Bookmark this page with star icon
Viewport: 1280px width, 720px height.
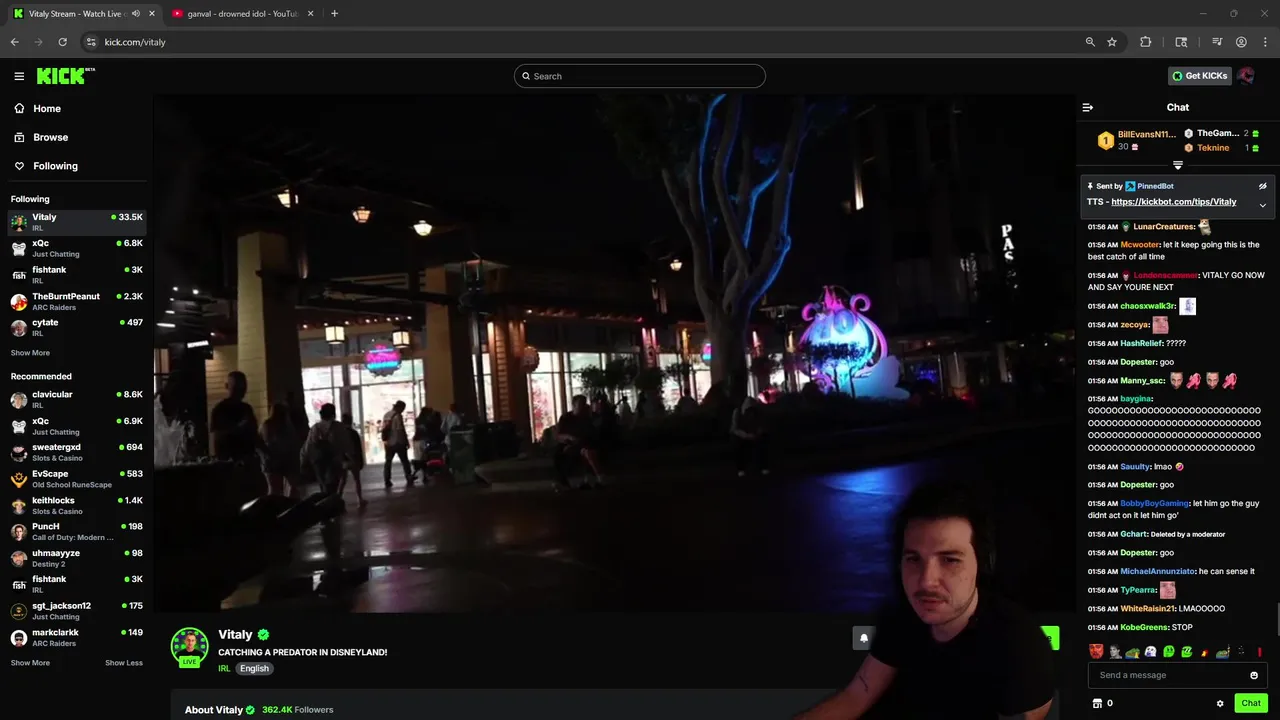click(1112, 42)
